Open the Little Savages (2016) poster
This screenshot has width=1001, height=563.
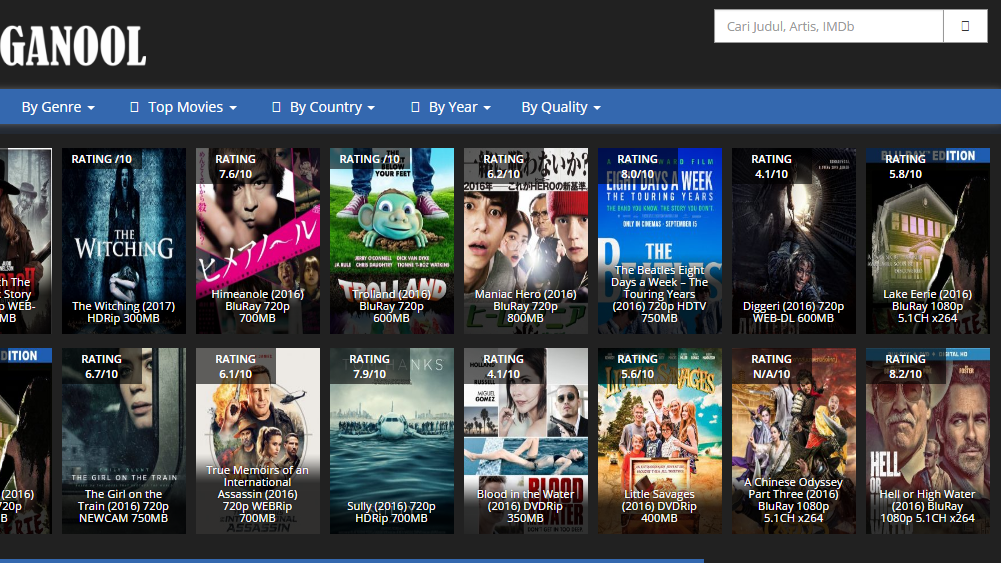click(660, 440)
